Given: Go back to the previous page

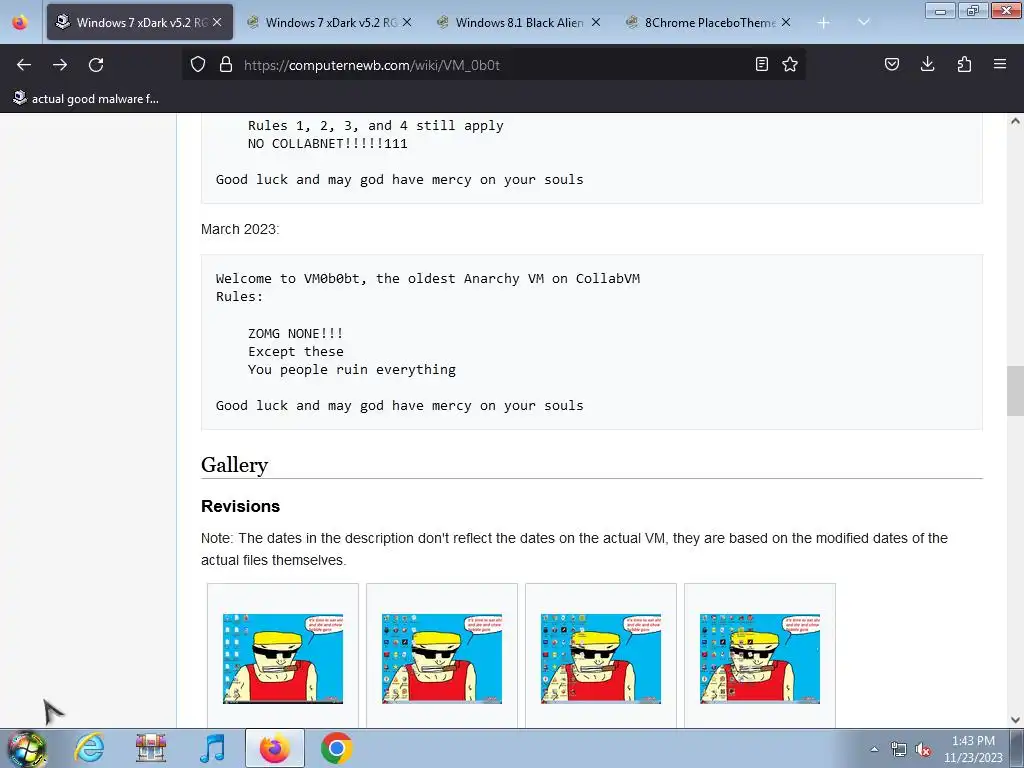Looking at the screenshot, I should pyautogui.click(x=24, y=65).
